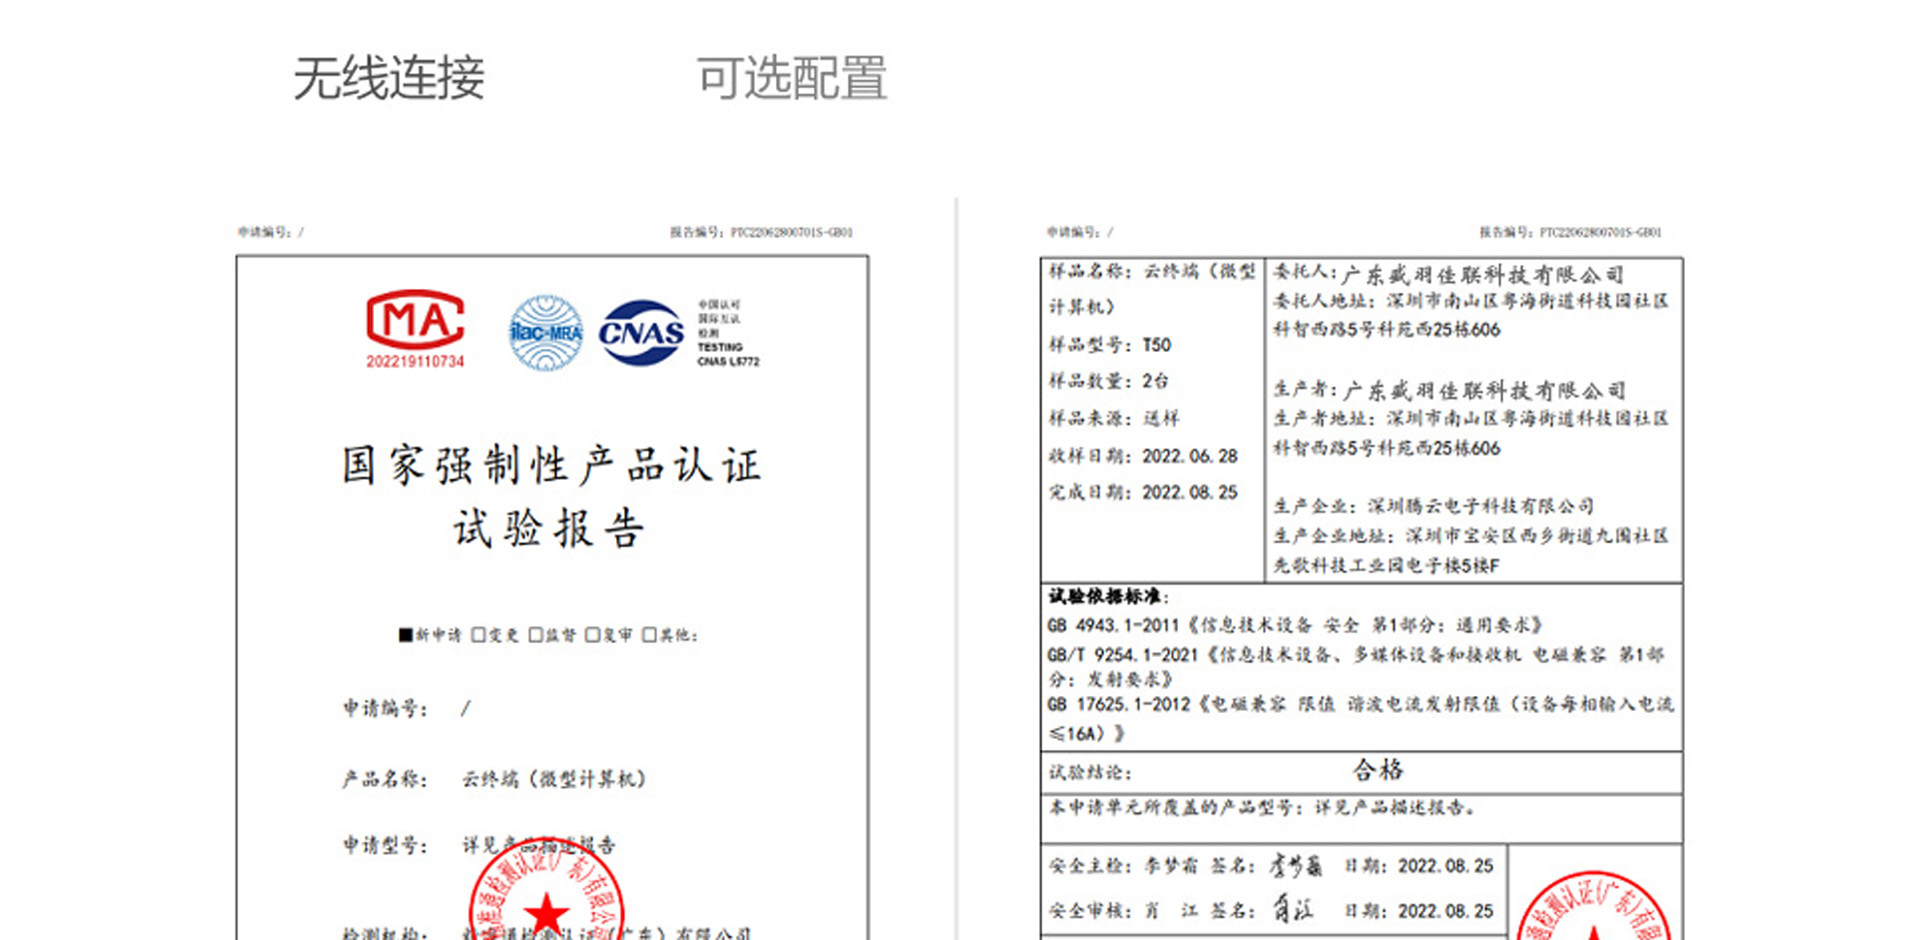Click the 样品数量 2台 line
Image resolution: width=1916 pixels, height=940 pixels.
click(1108, 381)
